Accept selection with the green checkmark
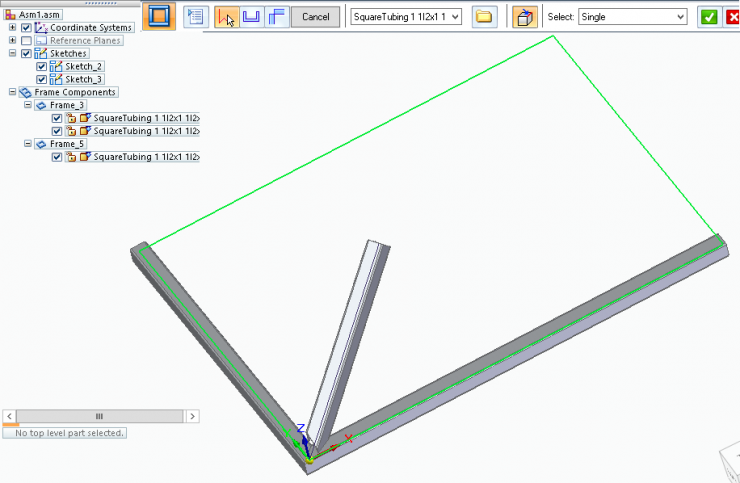 (709, 17)
